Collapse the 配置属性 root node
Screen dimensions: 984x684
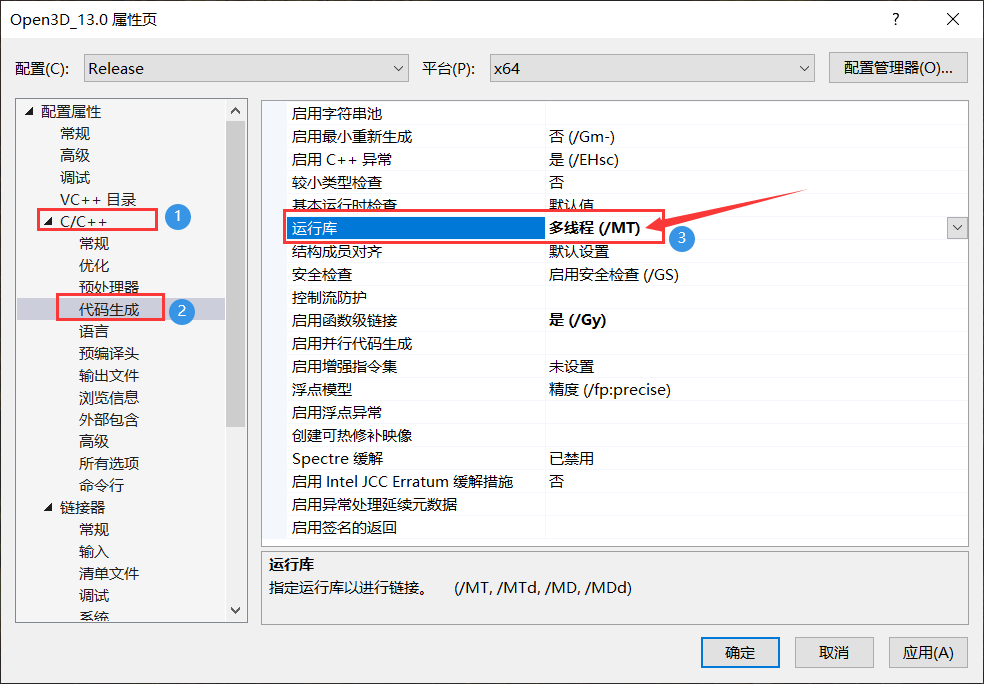[29, 111]
